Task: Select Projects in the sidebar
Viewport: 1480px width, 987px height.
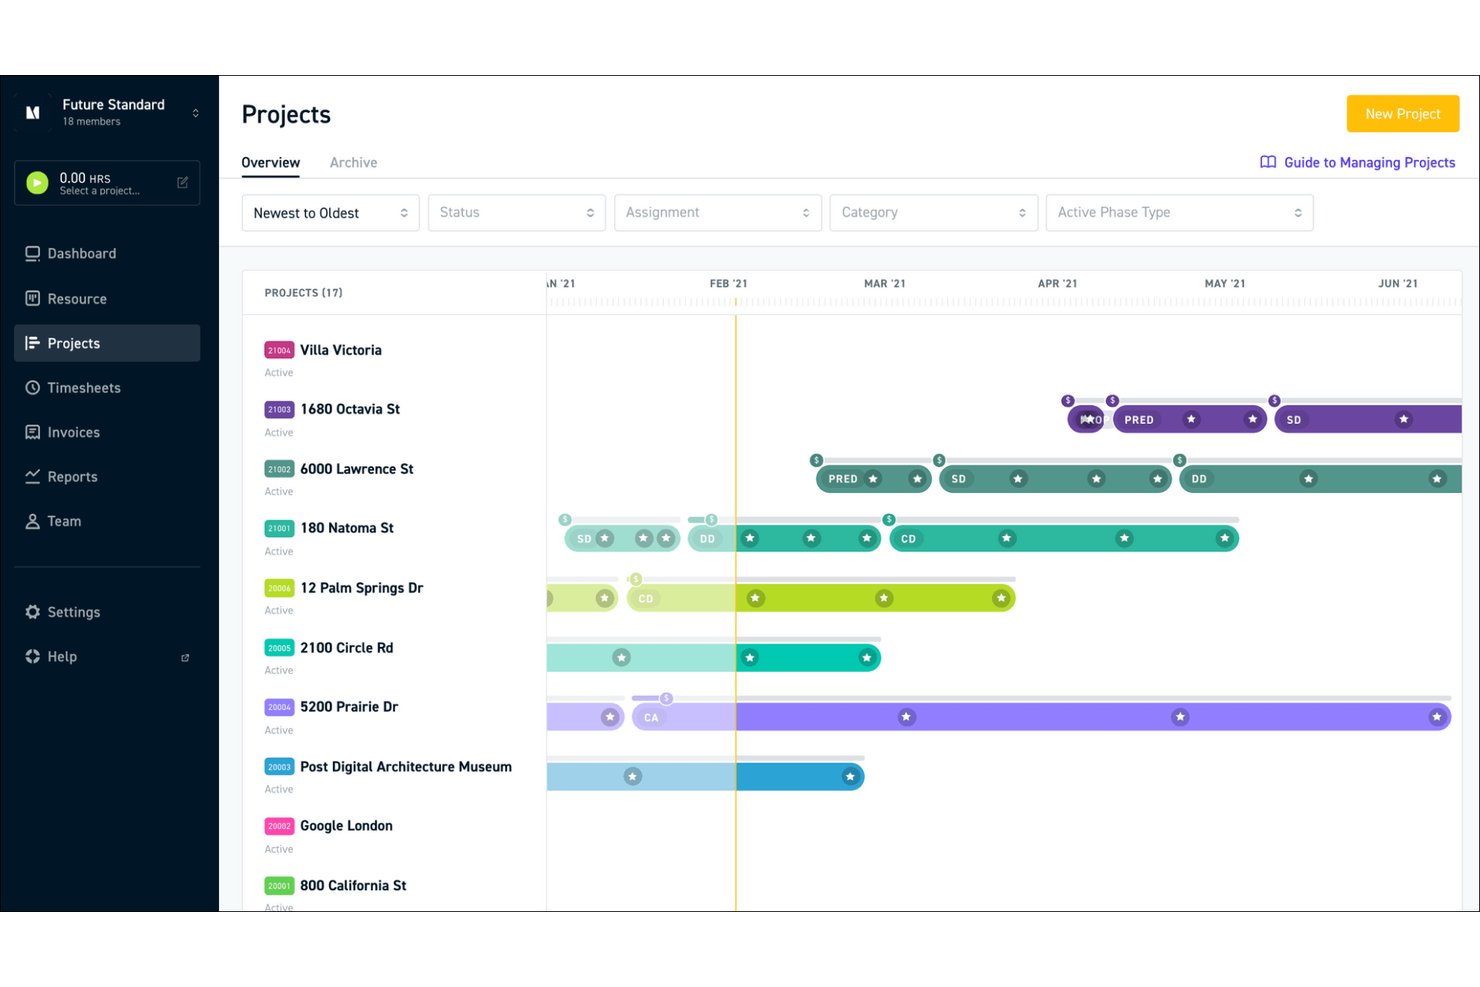Action: tap(107, 343)
